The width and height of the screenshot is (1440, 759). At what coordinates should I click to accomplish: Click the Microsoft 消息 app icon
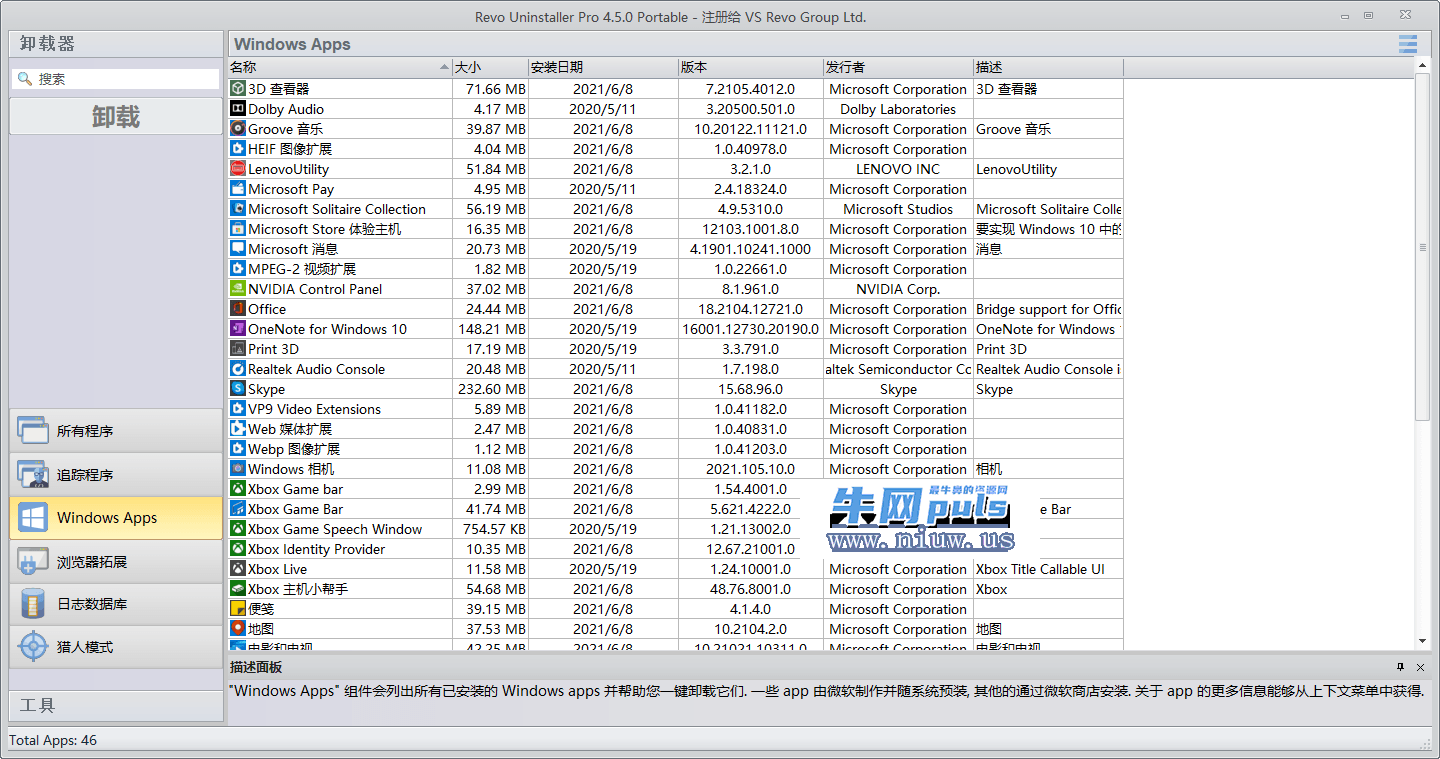tap(238, 249)
